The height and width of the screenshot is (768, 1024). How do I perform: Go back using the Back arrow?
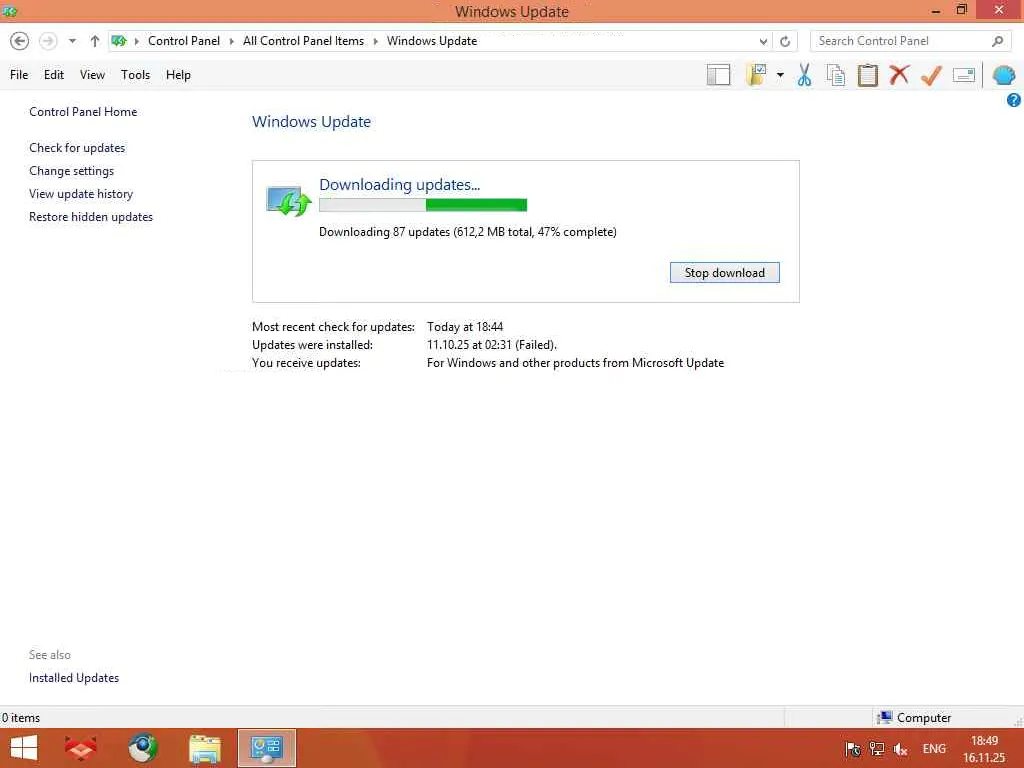[20, 41]
